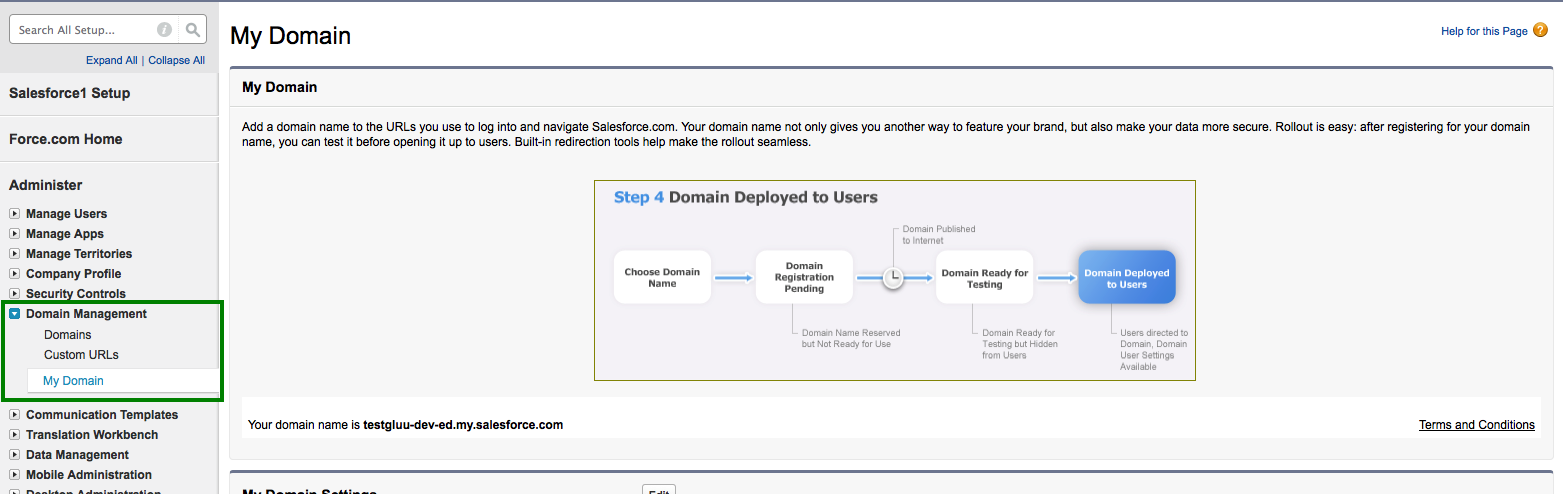This screenshot has width=1563, height=494.
Task: Click the Edit button in My Domain Settings
Action: tap(658, 490)
